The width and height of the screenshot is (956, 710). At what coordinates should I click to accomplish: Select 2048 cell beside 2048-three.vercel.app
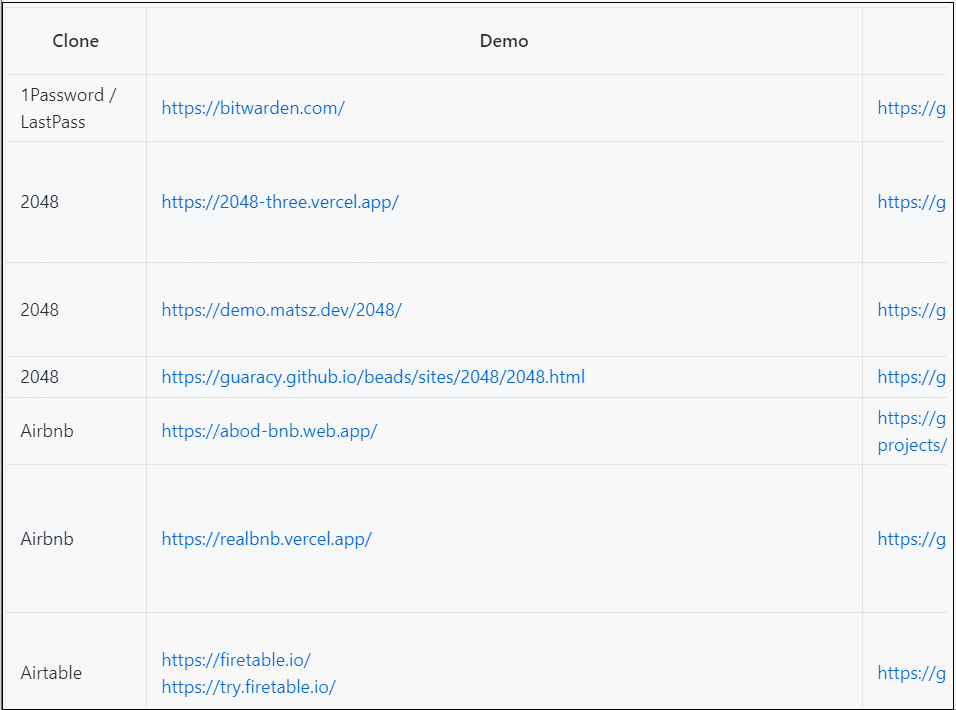tap(76, 202)
